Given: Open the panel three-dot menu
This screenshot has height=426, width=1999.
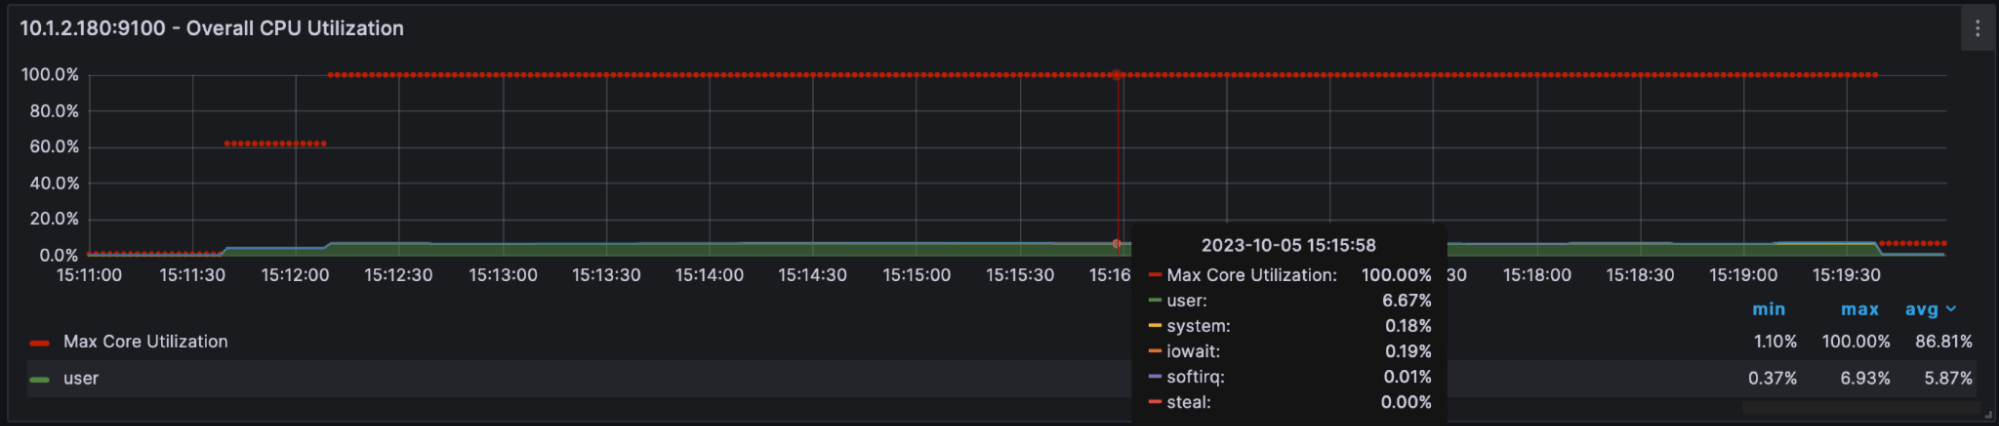Looking at the screenshot, I should pyautogui.click(x=1977, y=29).
